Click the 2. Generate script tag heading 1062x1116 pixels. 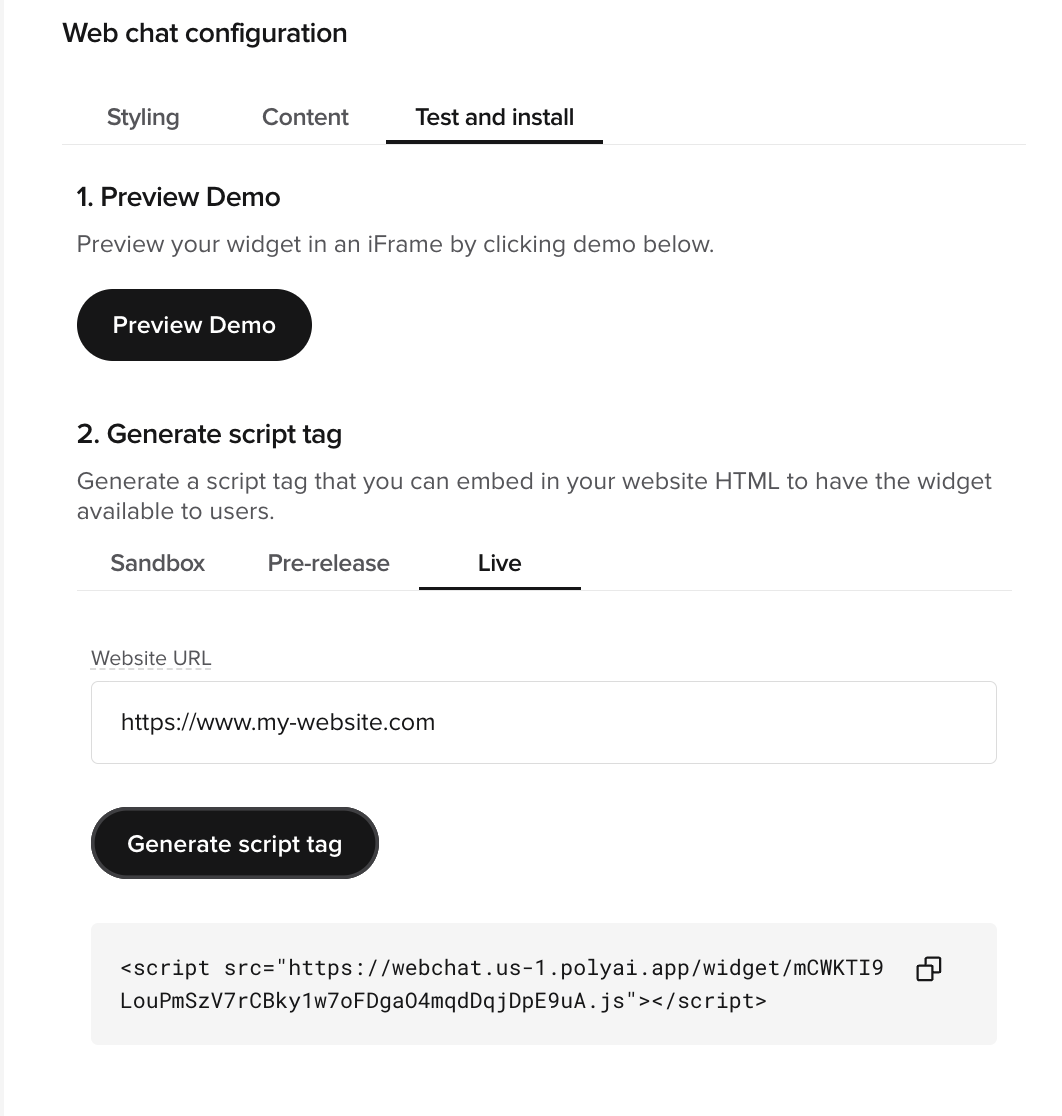209,434
